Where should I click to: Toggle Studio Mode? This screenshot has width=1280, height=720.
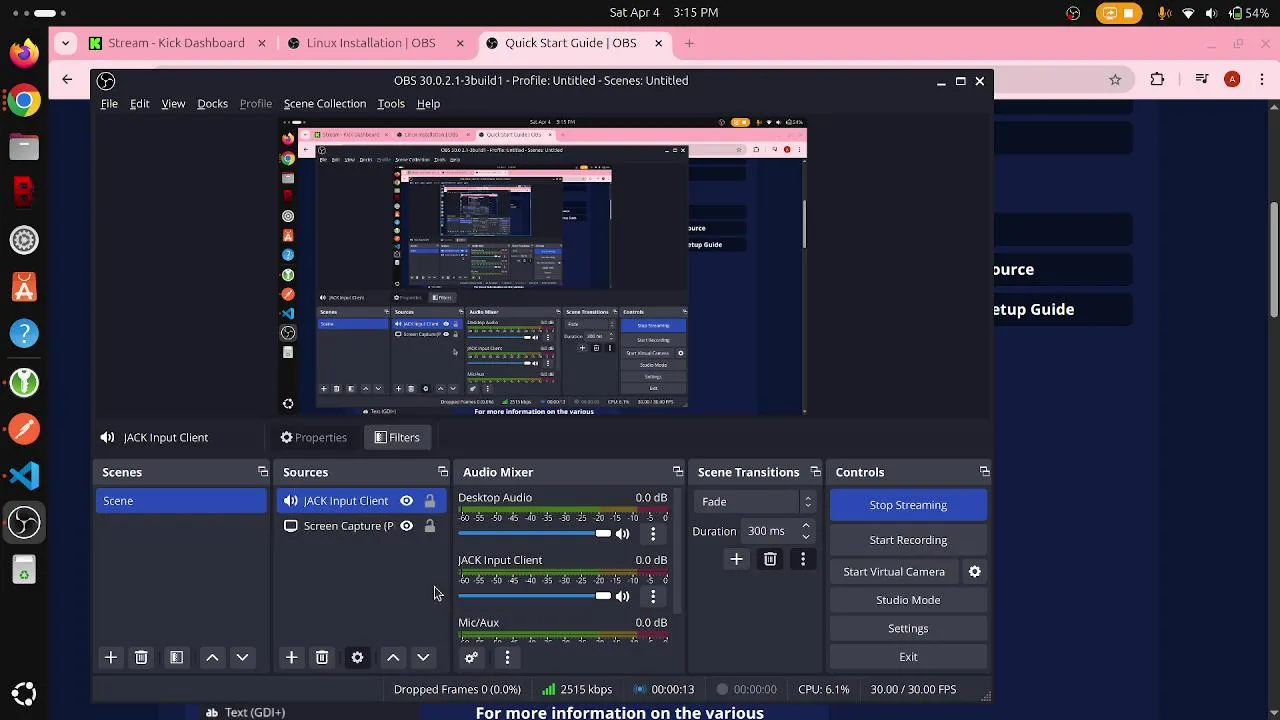tap(908, 600)
